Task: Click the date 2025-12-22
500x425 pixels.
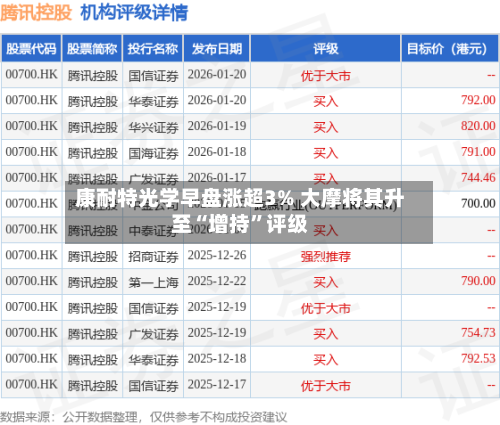Action: coord(217,281)
